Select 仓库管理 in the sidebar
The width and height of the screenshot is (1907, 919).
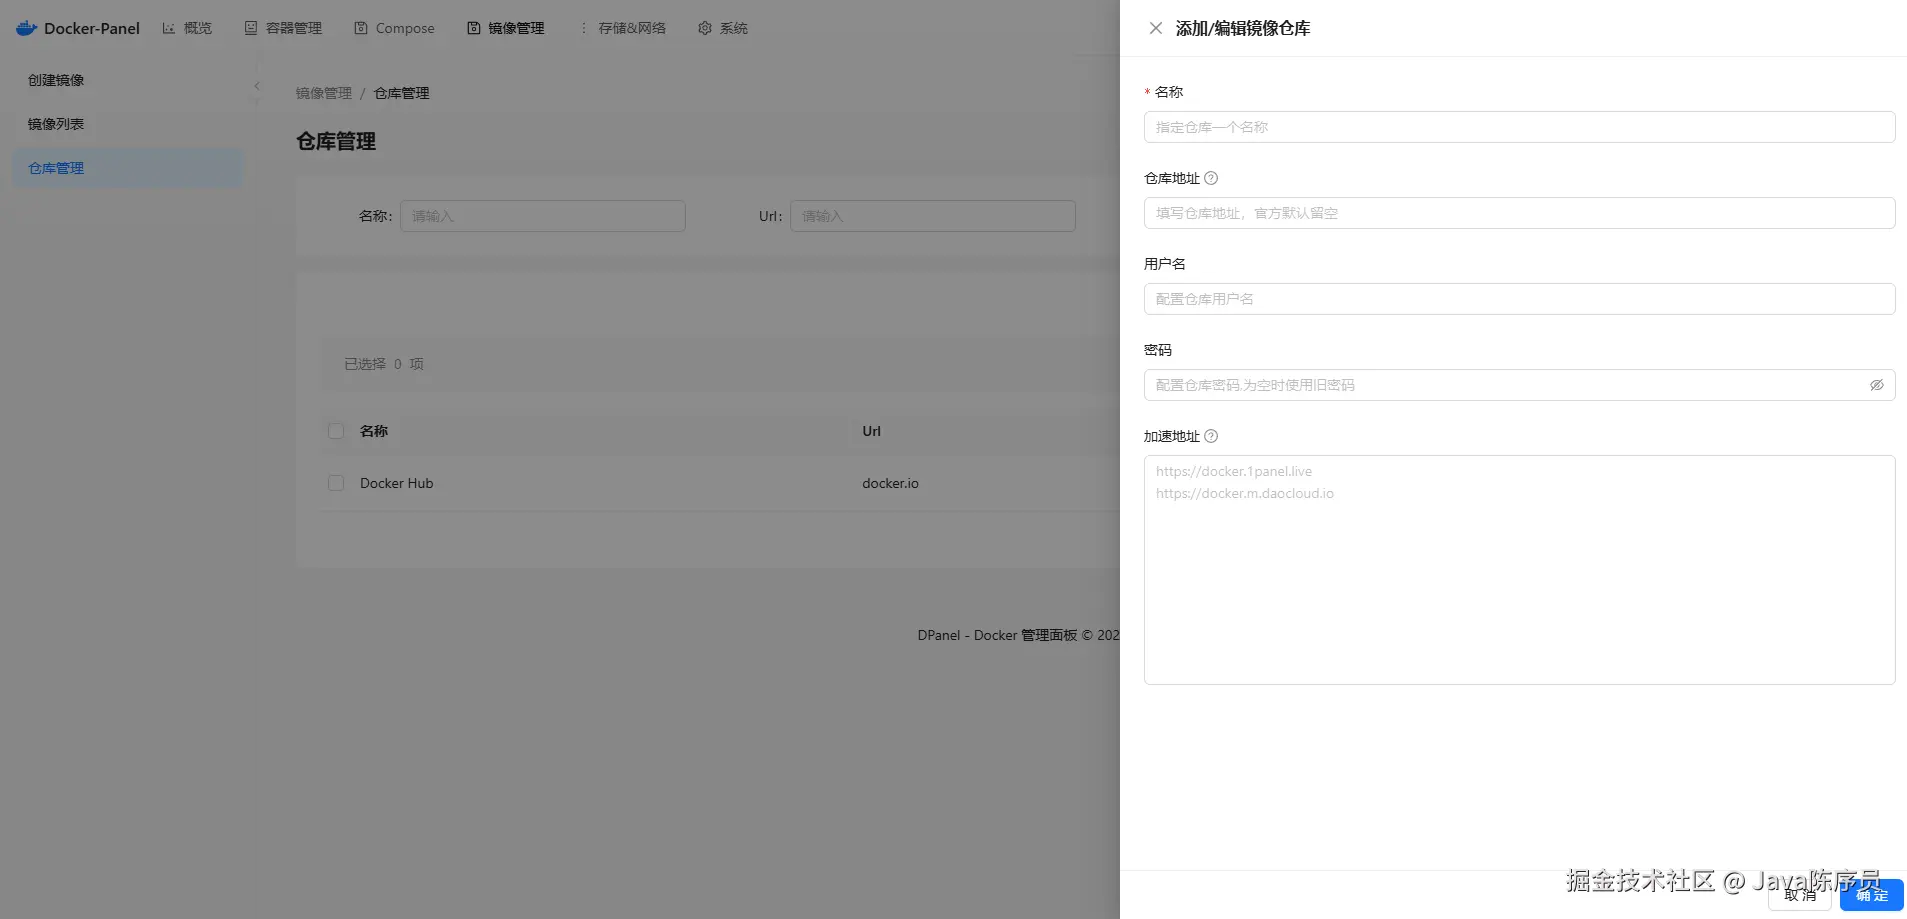(x=128, y=168)
